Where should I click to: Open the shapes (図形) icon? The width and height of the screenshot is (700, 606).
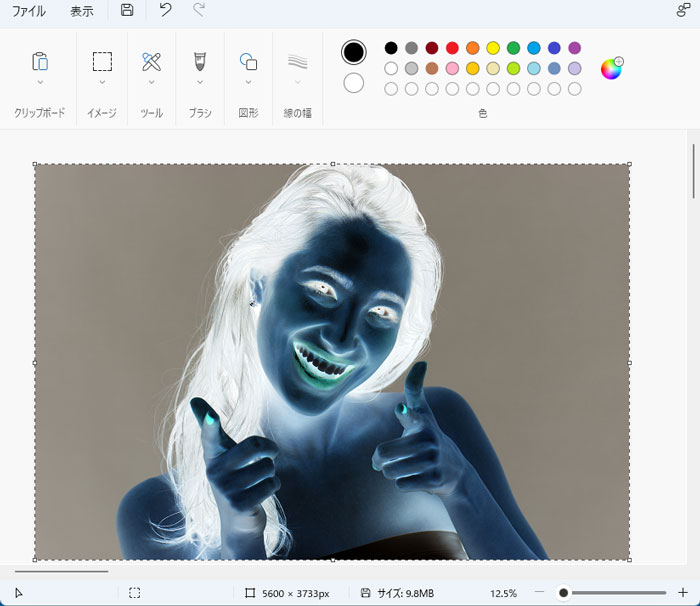point(249,62)
